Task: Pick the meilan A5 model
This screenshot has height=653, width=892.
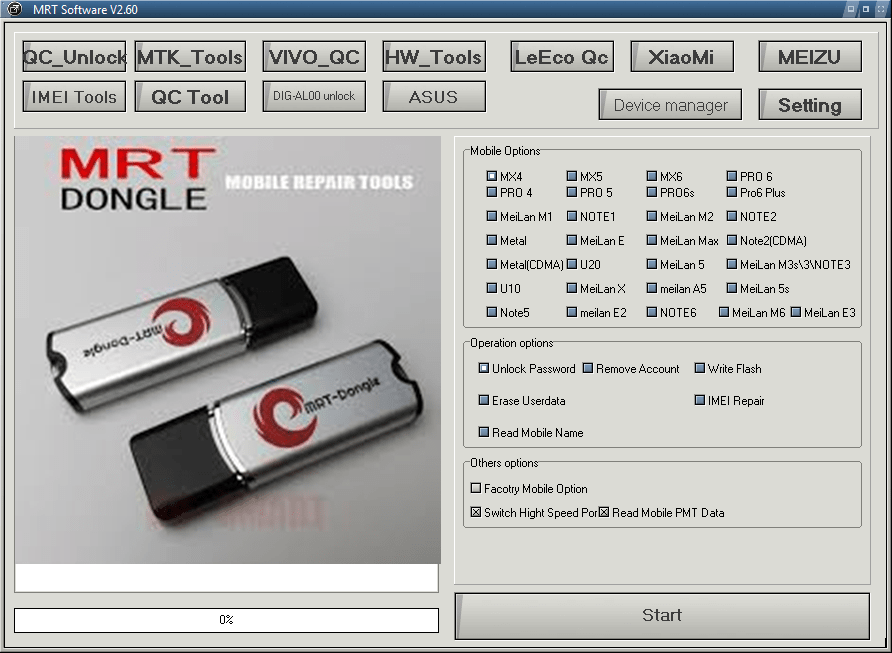Action: tap(652, 288)
